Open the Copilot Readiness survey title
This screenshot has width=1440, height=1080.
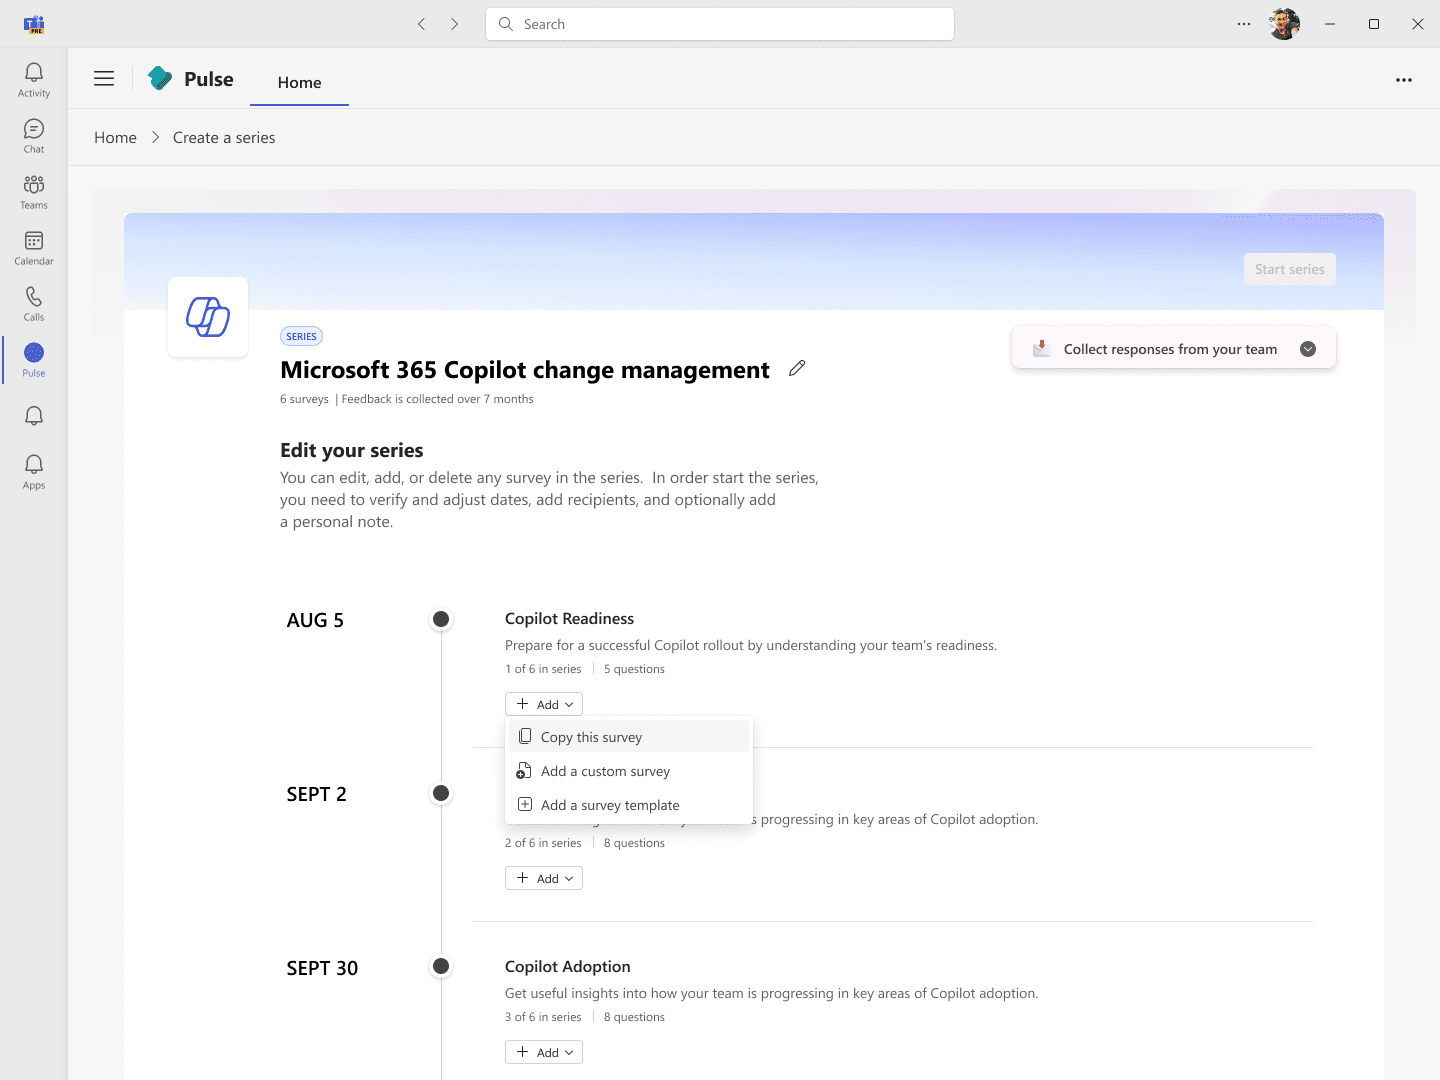point(569,619)
